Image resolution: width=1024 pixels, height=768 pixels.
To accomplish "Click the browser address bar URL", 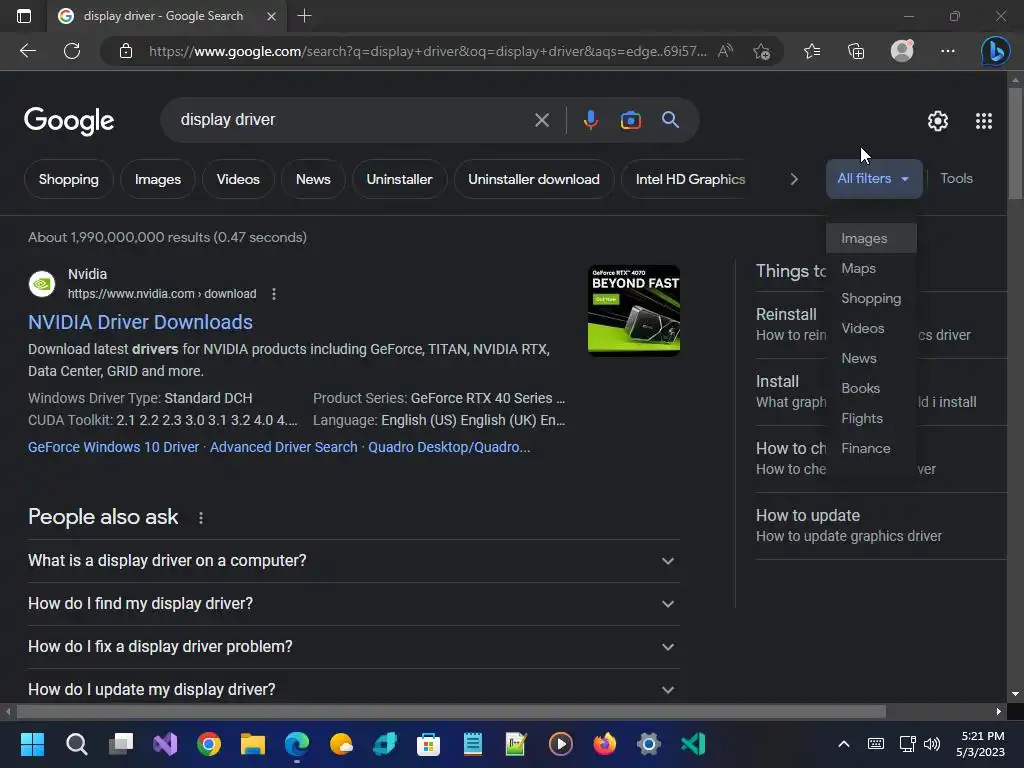I will pyautogui.click(x=427, y=51).
